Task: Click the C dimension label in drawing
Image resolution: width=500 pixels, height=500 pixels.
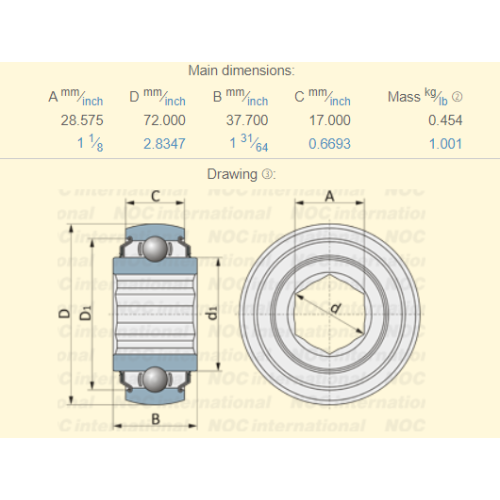Action: point(156,197)
